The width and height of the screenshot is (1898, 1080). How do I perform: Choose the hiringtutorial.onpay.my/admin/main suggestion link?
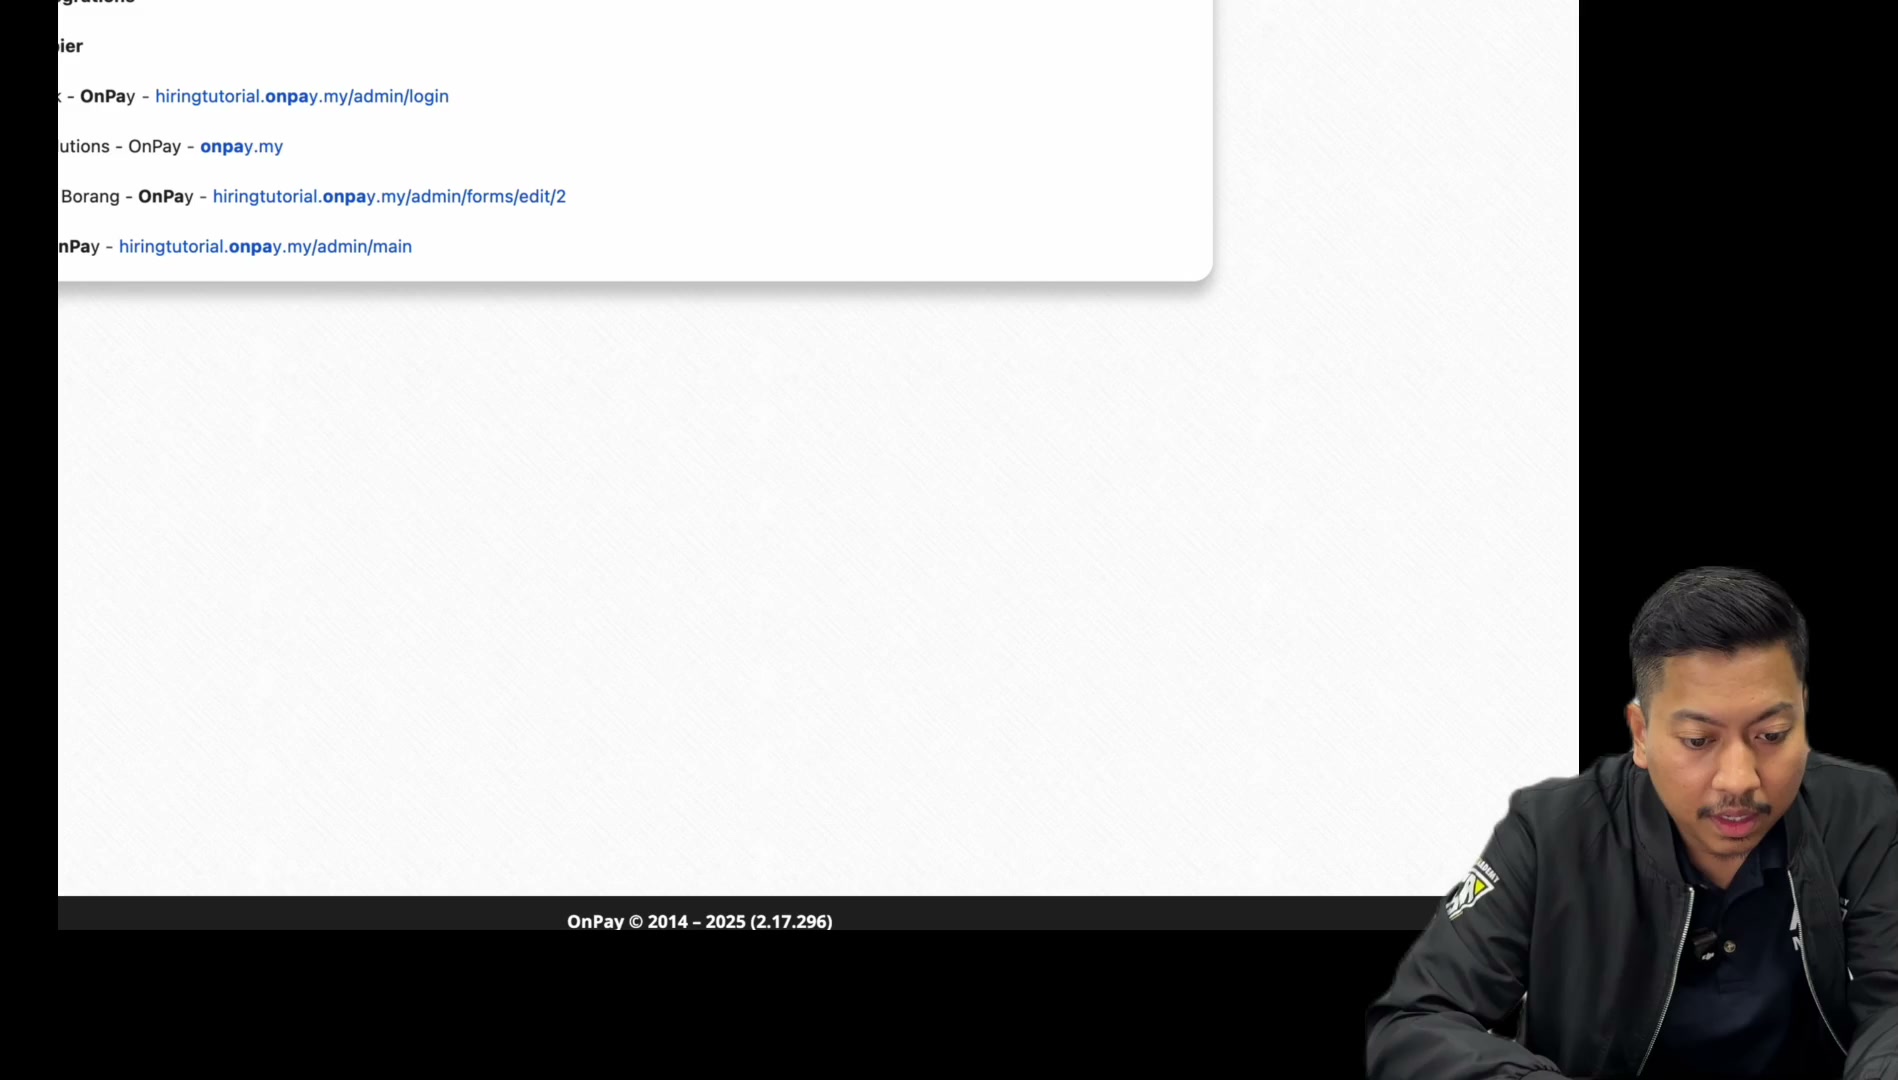click(265, 247)
